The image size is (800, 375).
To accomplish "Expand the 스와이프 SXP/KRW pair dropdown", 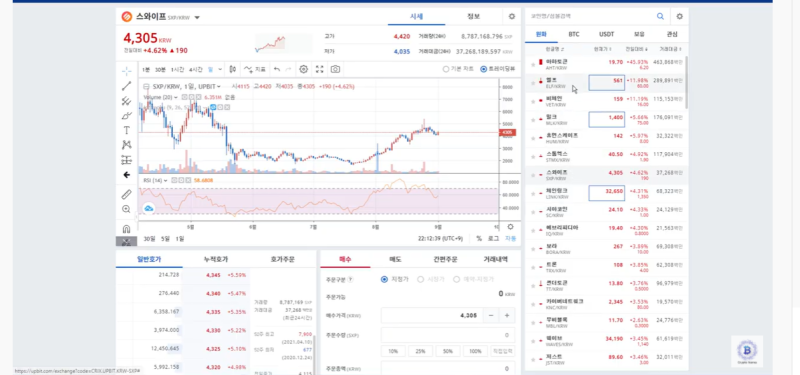I will tap(197, 17).
